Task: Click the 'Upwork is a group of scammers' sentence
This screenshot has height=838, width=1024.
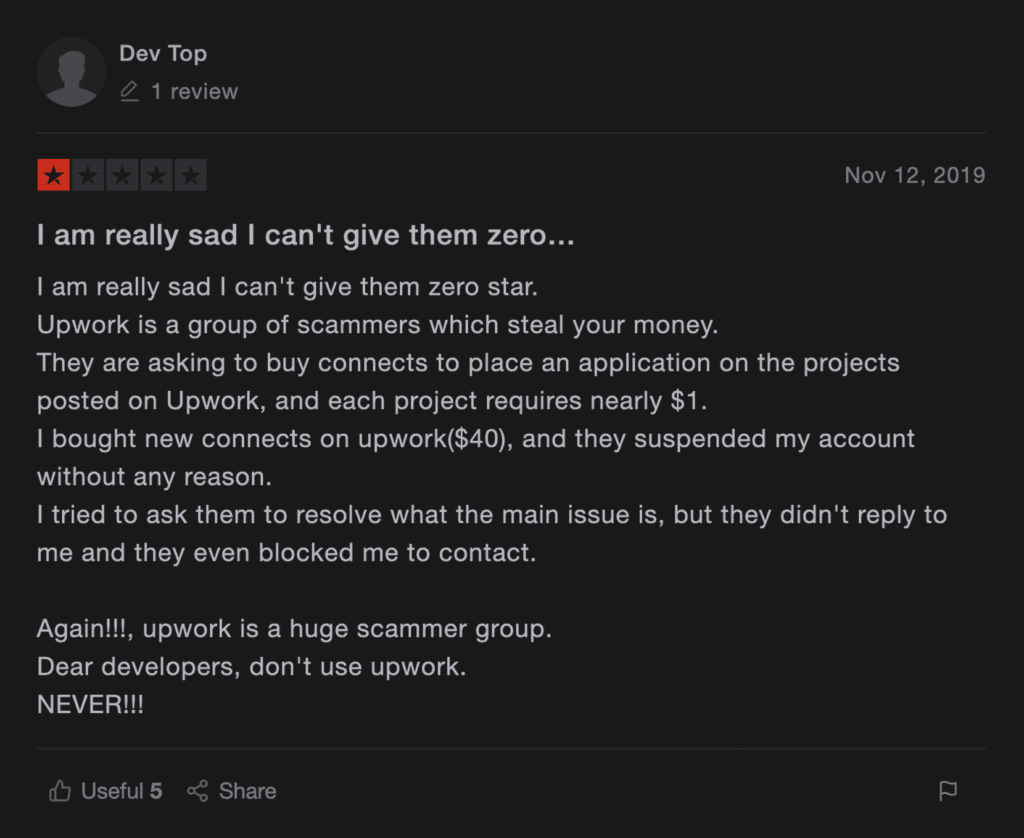Action: point(377,325)
